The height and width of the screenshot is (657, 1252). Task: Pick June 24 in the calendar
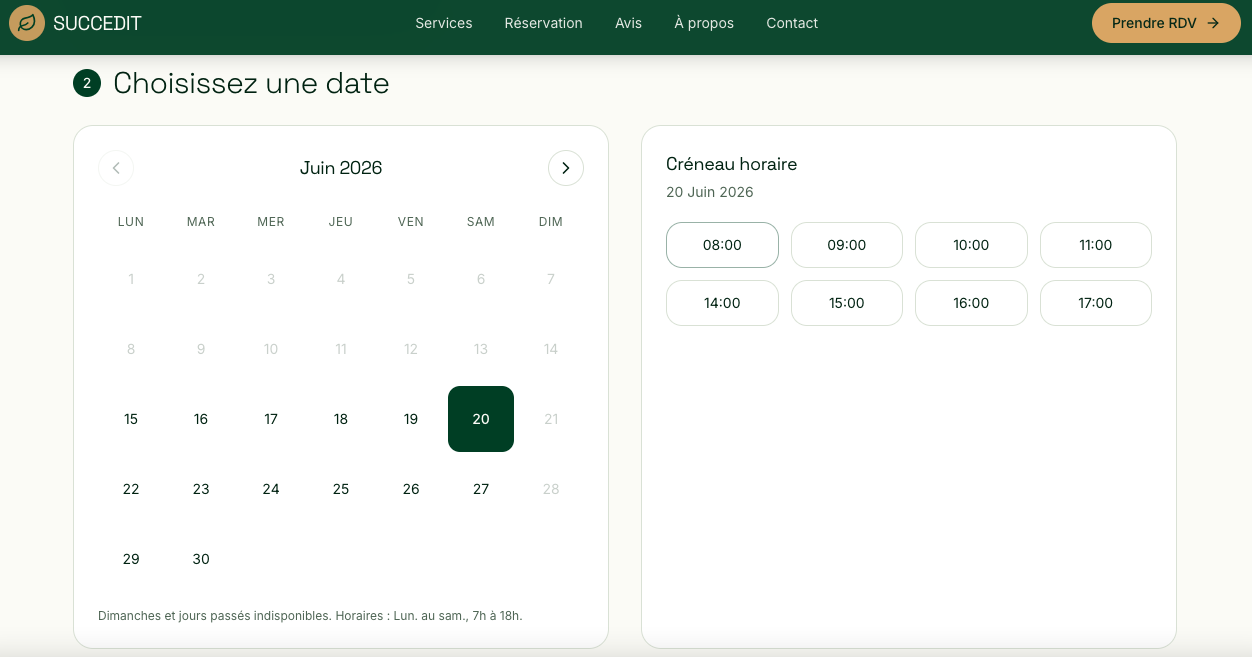point(271,489)
